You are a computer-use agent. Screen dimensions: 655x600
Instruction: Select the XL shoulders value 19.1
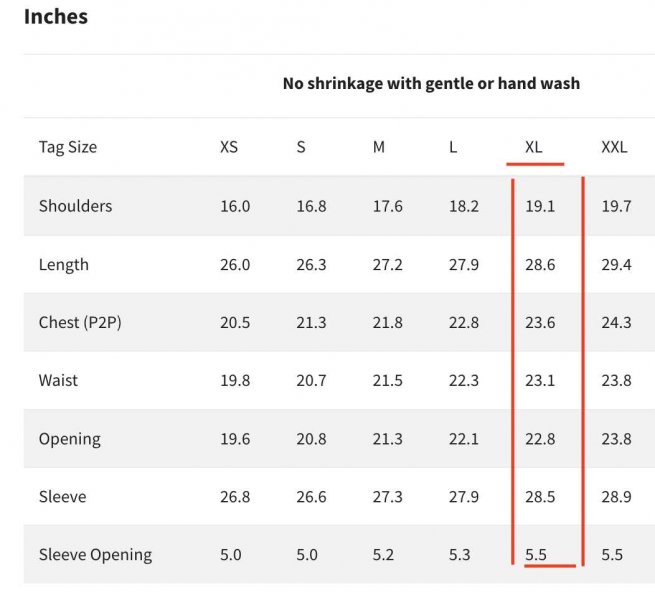pyautogui.click(x=540, y=206)
